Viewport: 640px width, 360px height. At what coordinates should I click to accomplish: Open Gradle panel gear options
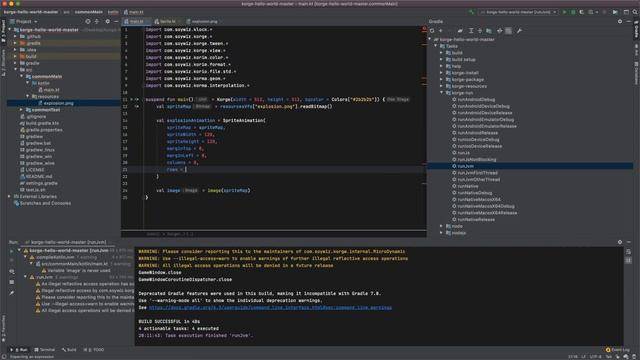[x=620, y=21]
